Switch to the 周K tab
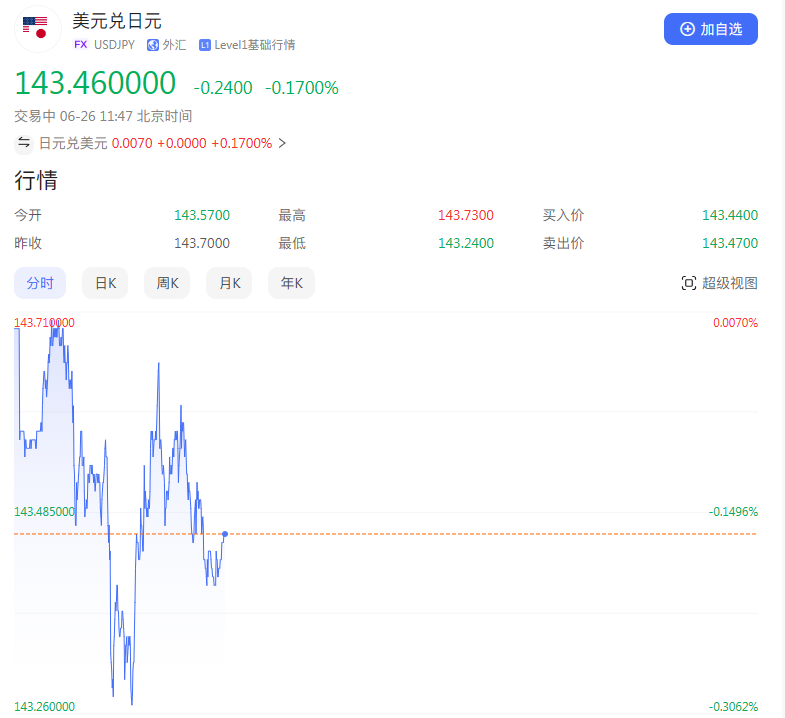785x718 pixels. click(x=167, y=283)
